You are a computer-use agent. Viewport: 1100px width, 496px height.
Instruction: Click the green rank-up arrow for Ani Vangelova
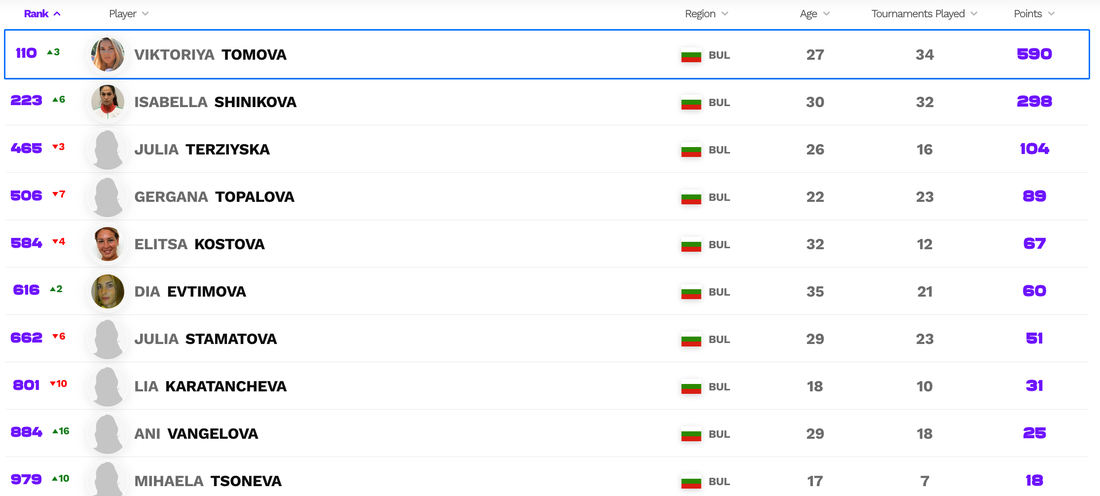[x=54, y=432]
